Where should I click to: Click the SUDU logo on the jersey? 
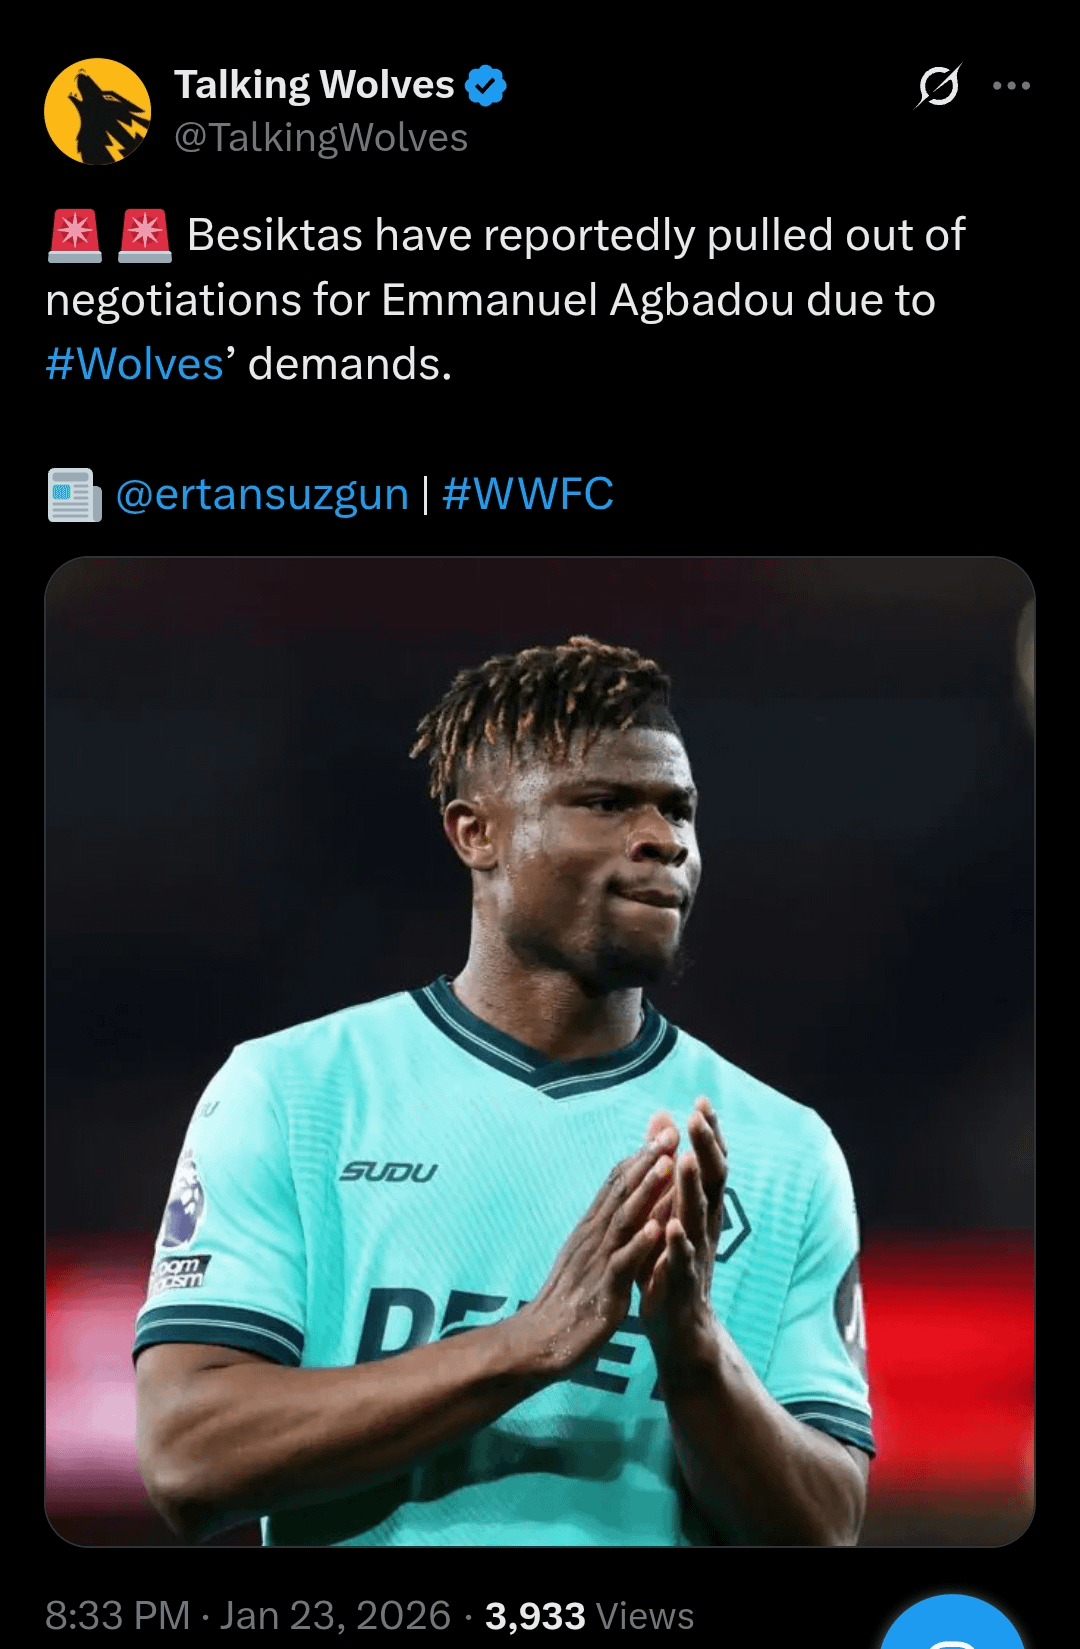pos(389,1172)
